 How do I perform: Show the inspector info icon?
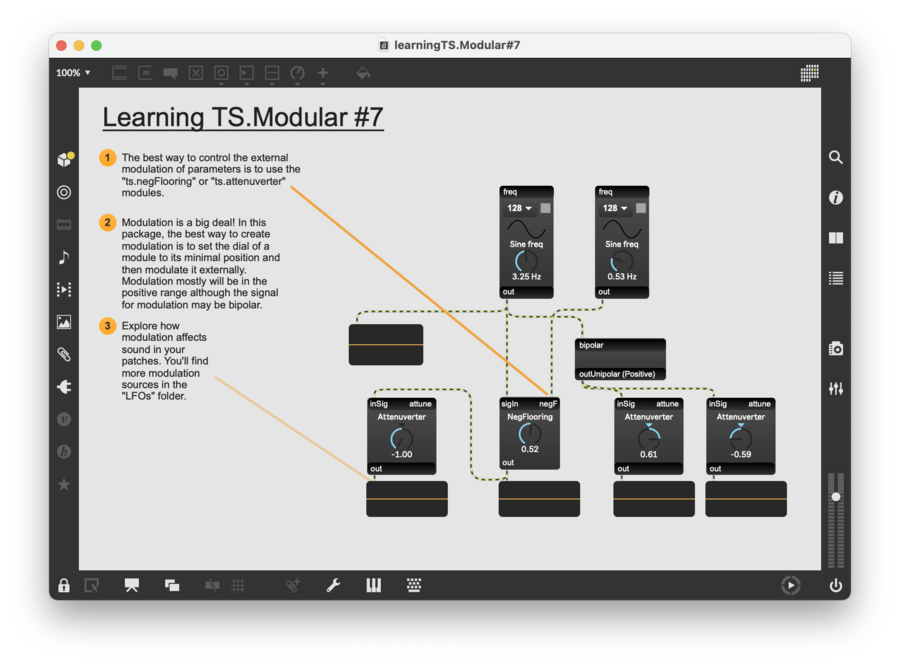836,198
